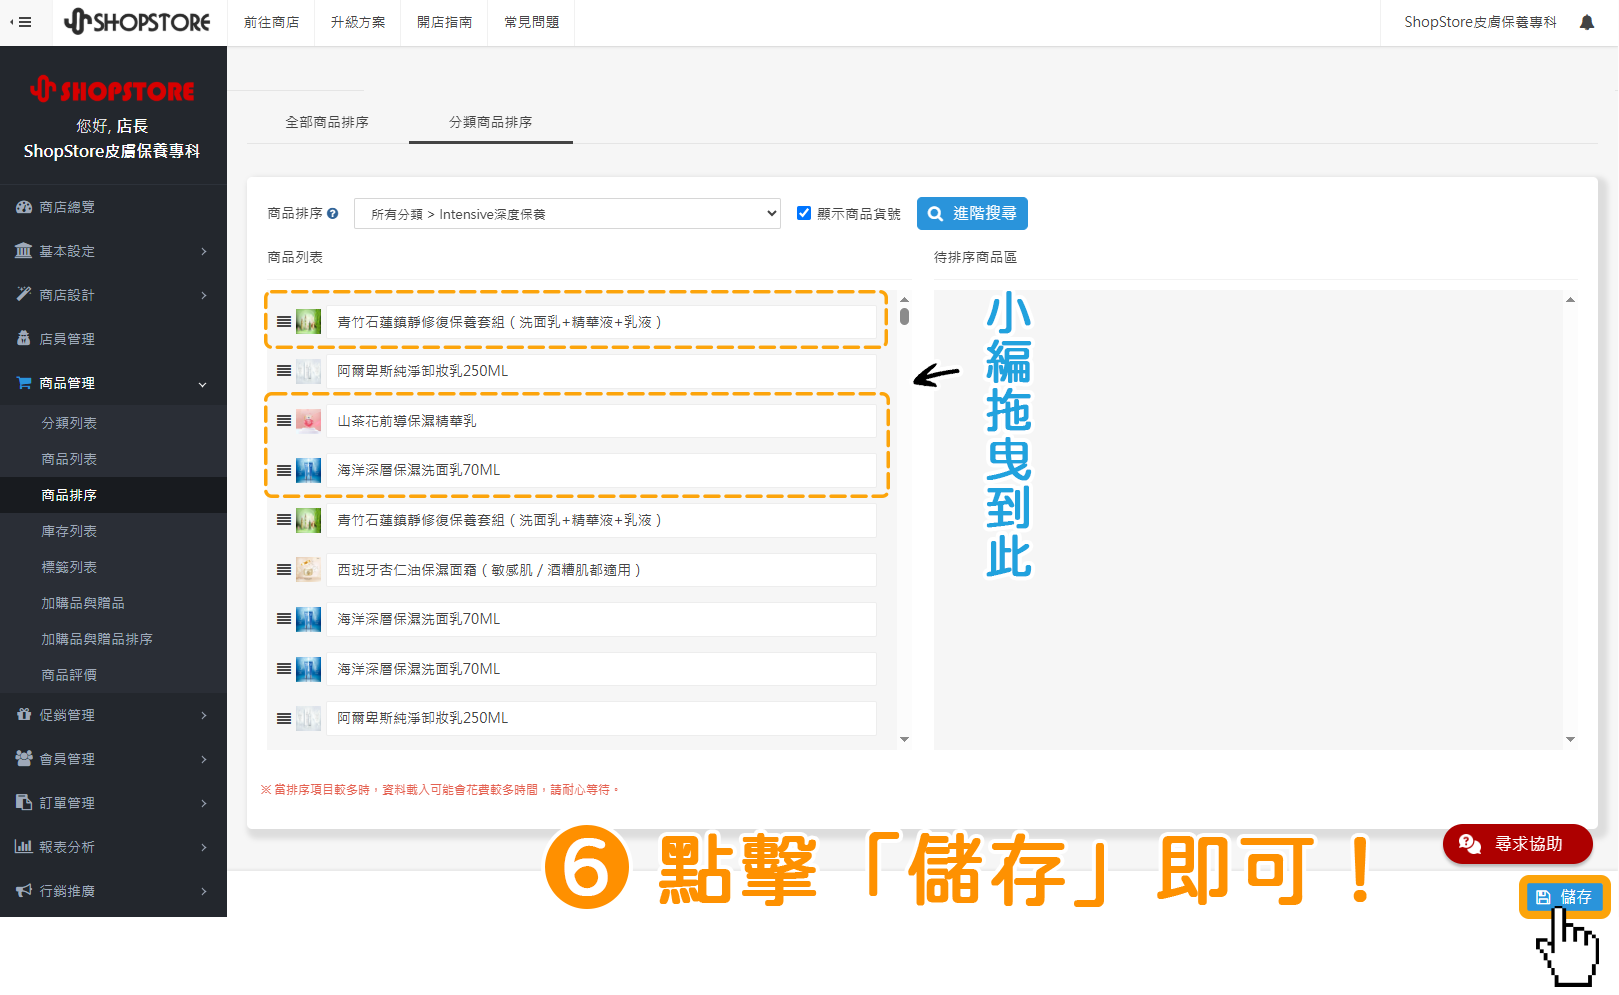Open the 商品排序 category dropdown
Screen dimensions: 1619x995
[567, 214]
